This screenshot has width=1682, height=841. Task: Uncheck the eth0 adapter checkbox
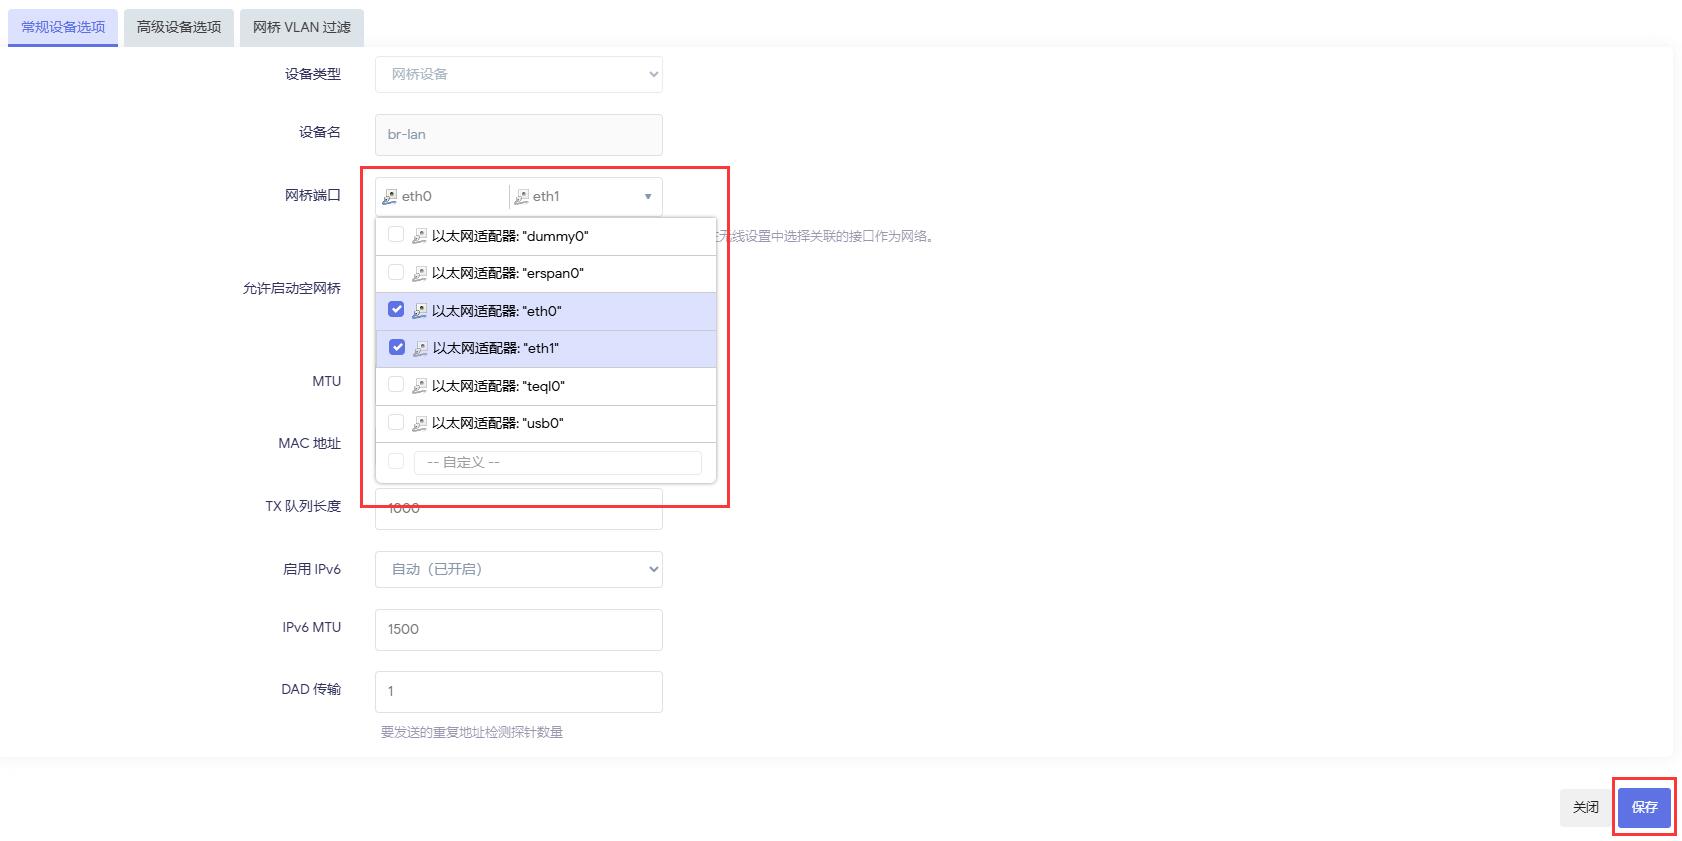pos(396,310)
